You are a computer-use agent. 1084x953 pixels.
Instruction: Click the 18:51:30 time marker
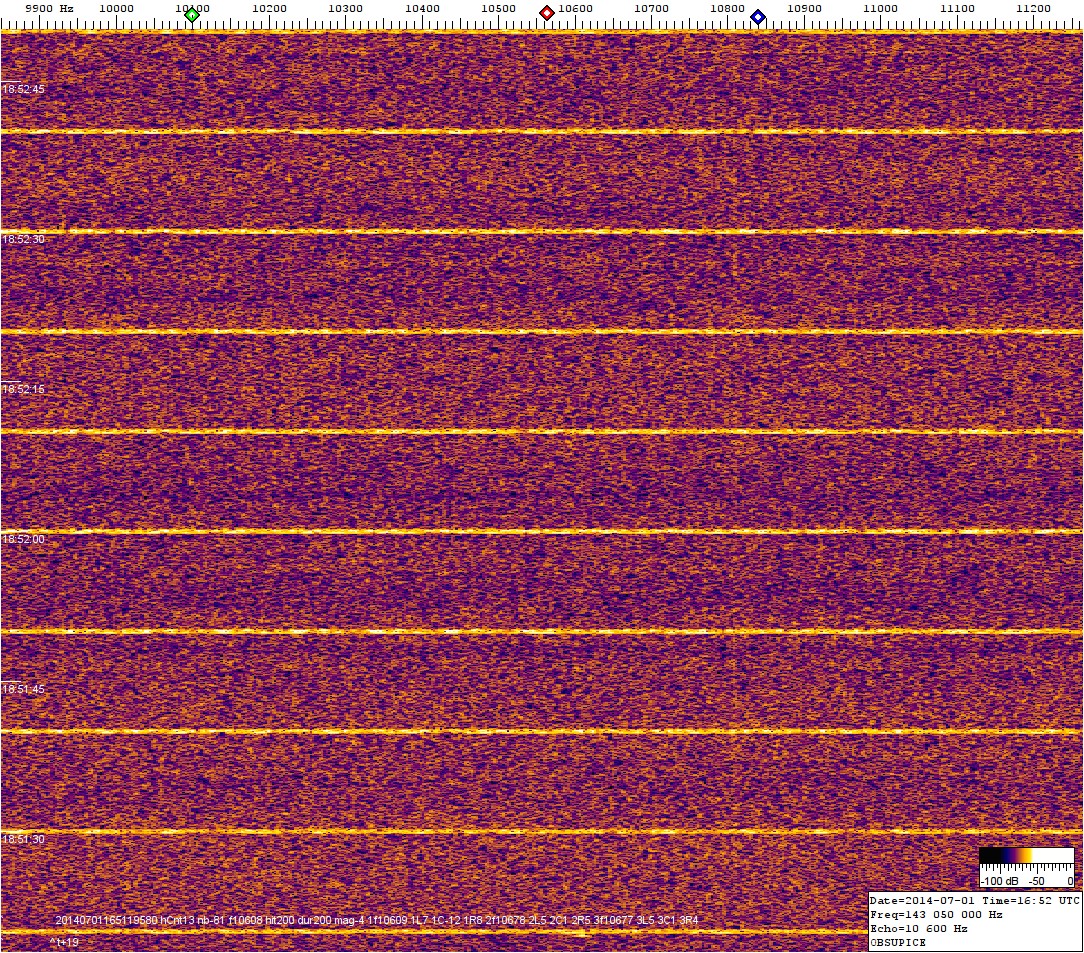point(23,839)
